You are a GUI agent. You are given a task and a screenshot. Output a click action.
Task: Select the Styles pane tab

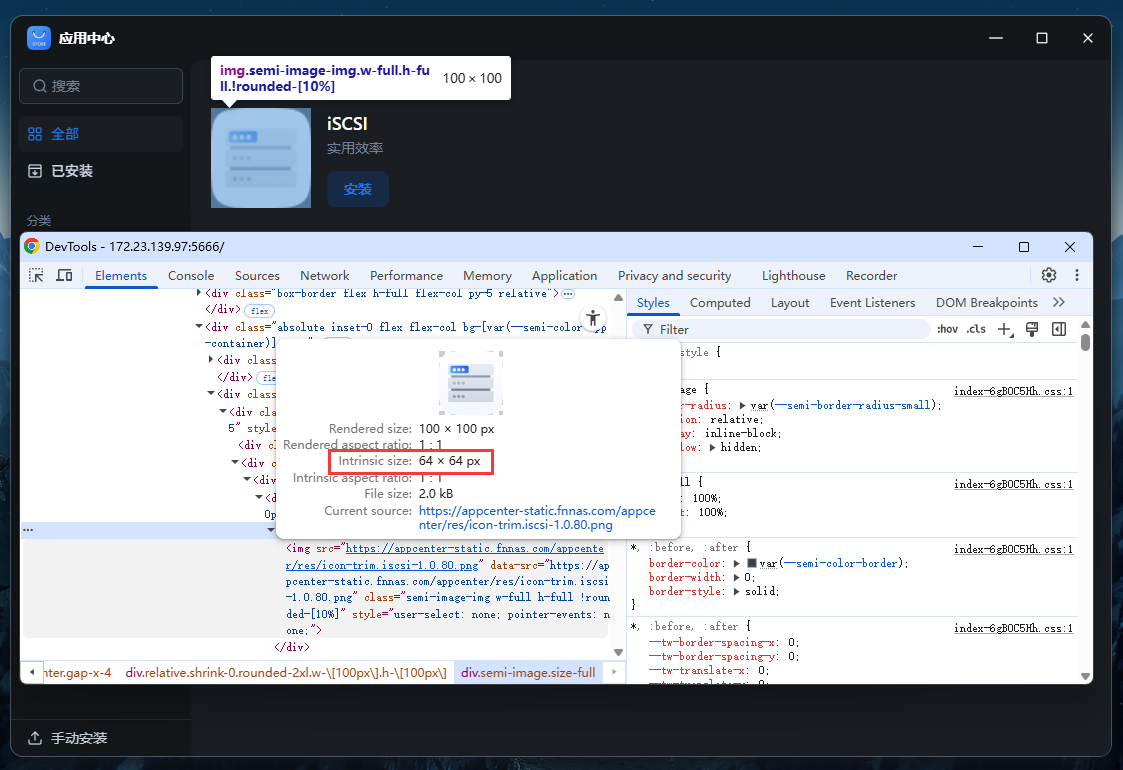[653, 303]
